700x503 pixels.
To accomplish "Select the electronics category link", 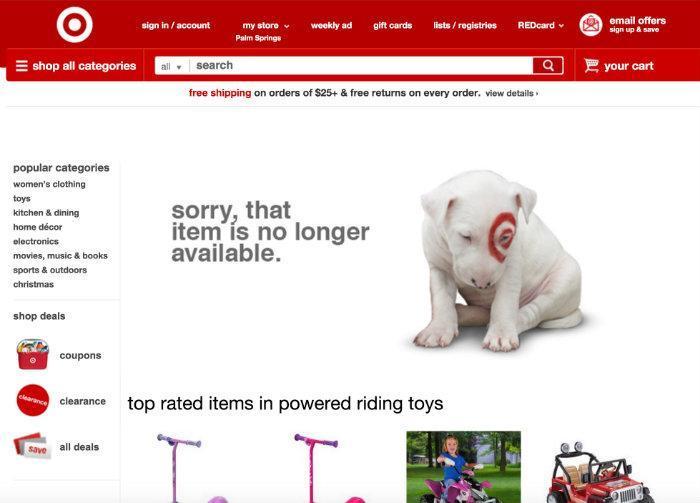I will click(36, 241).
